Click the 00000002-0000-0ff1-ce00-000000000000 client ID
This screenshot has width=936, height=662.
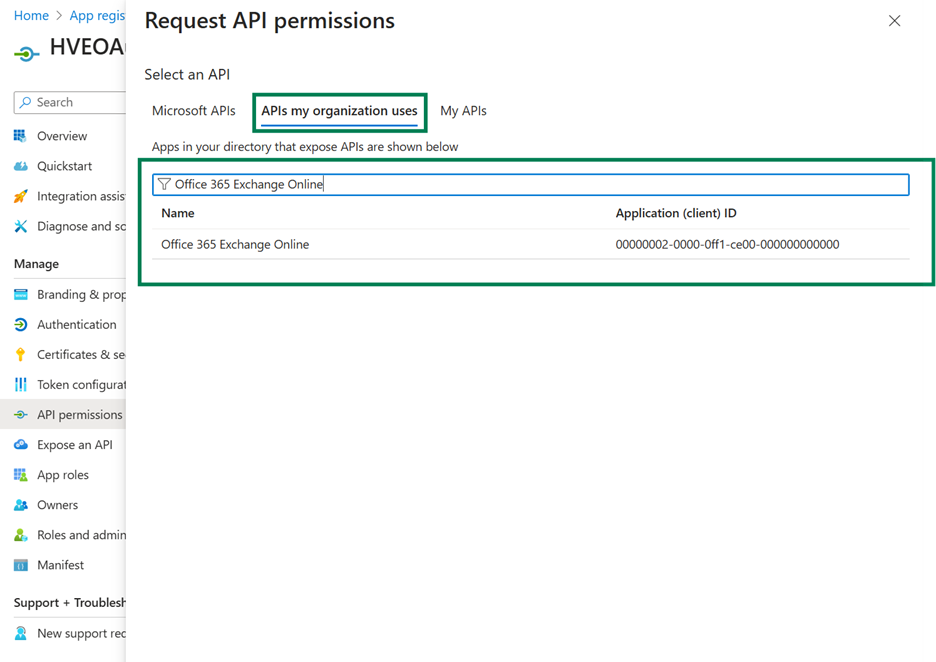point(727,244)
